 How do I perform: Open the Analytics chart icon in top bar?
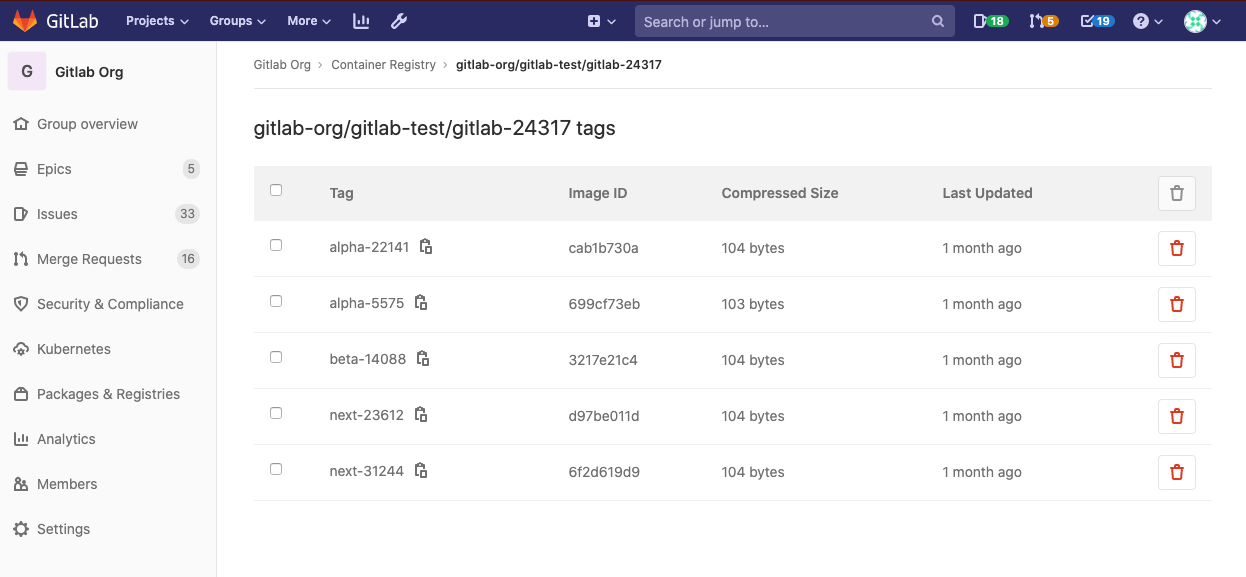pyautogui.click(x=361, y=21)
